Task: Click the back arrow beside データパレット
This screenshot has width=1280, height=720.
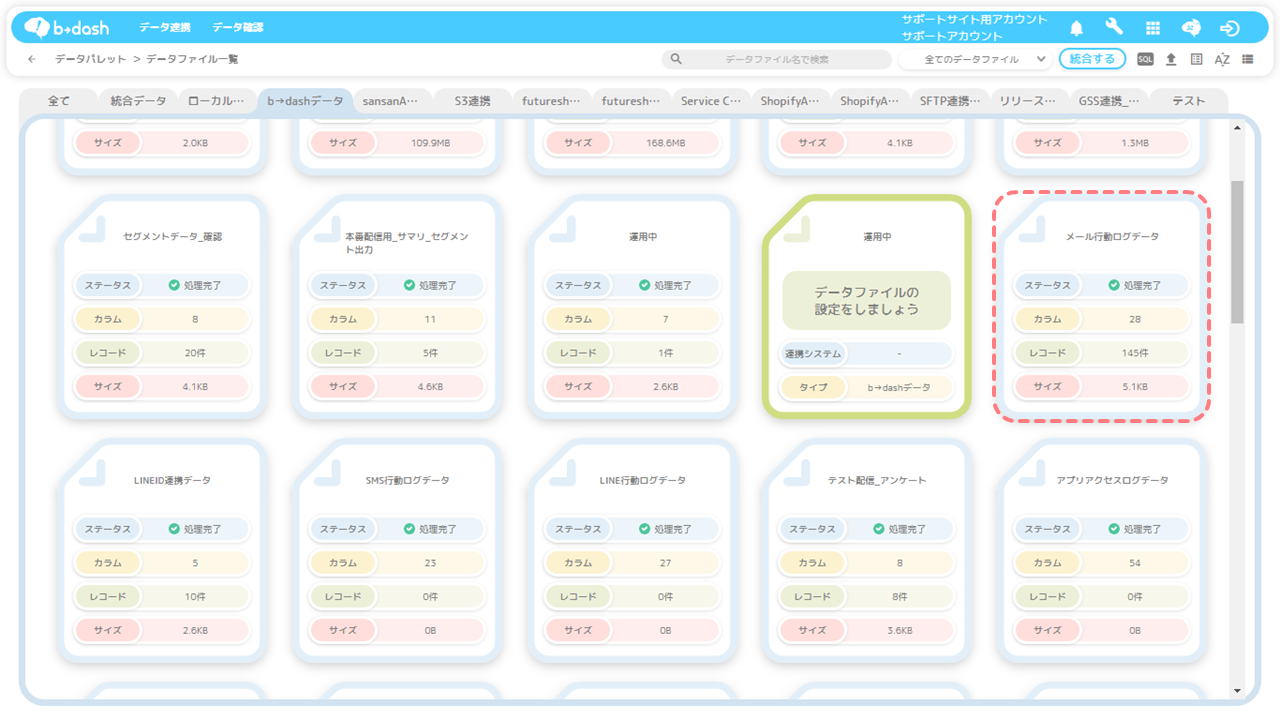Action: (32, 59)
